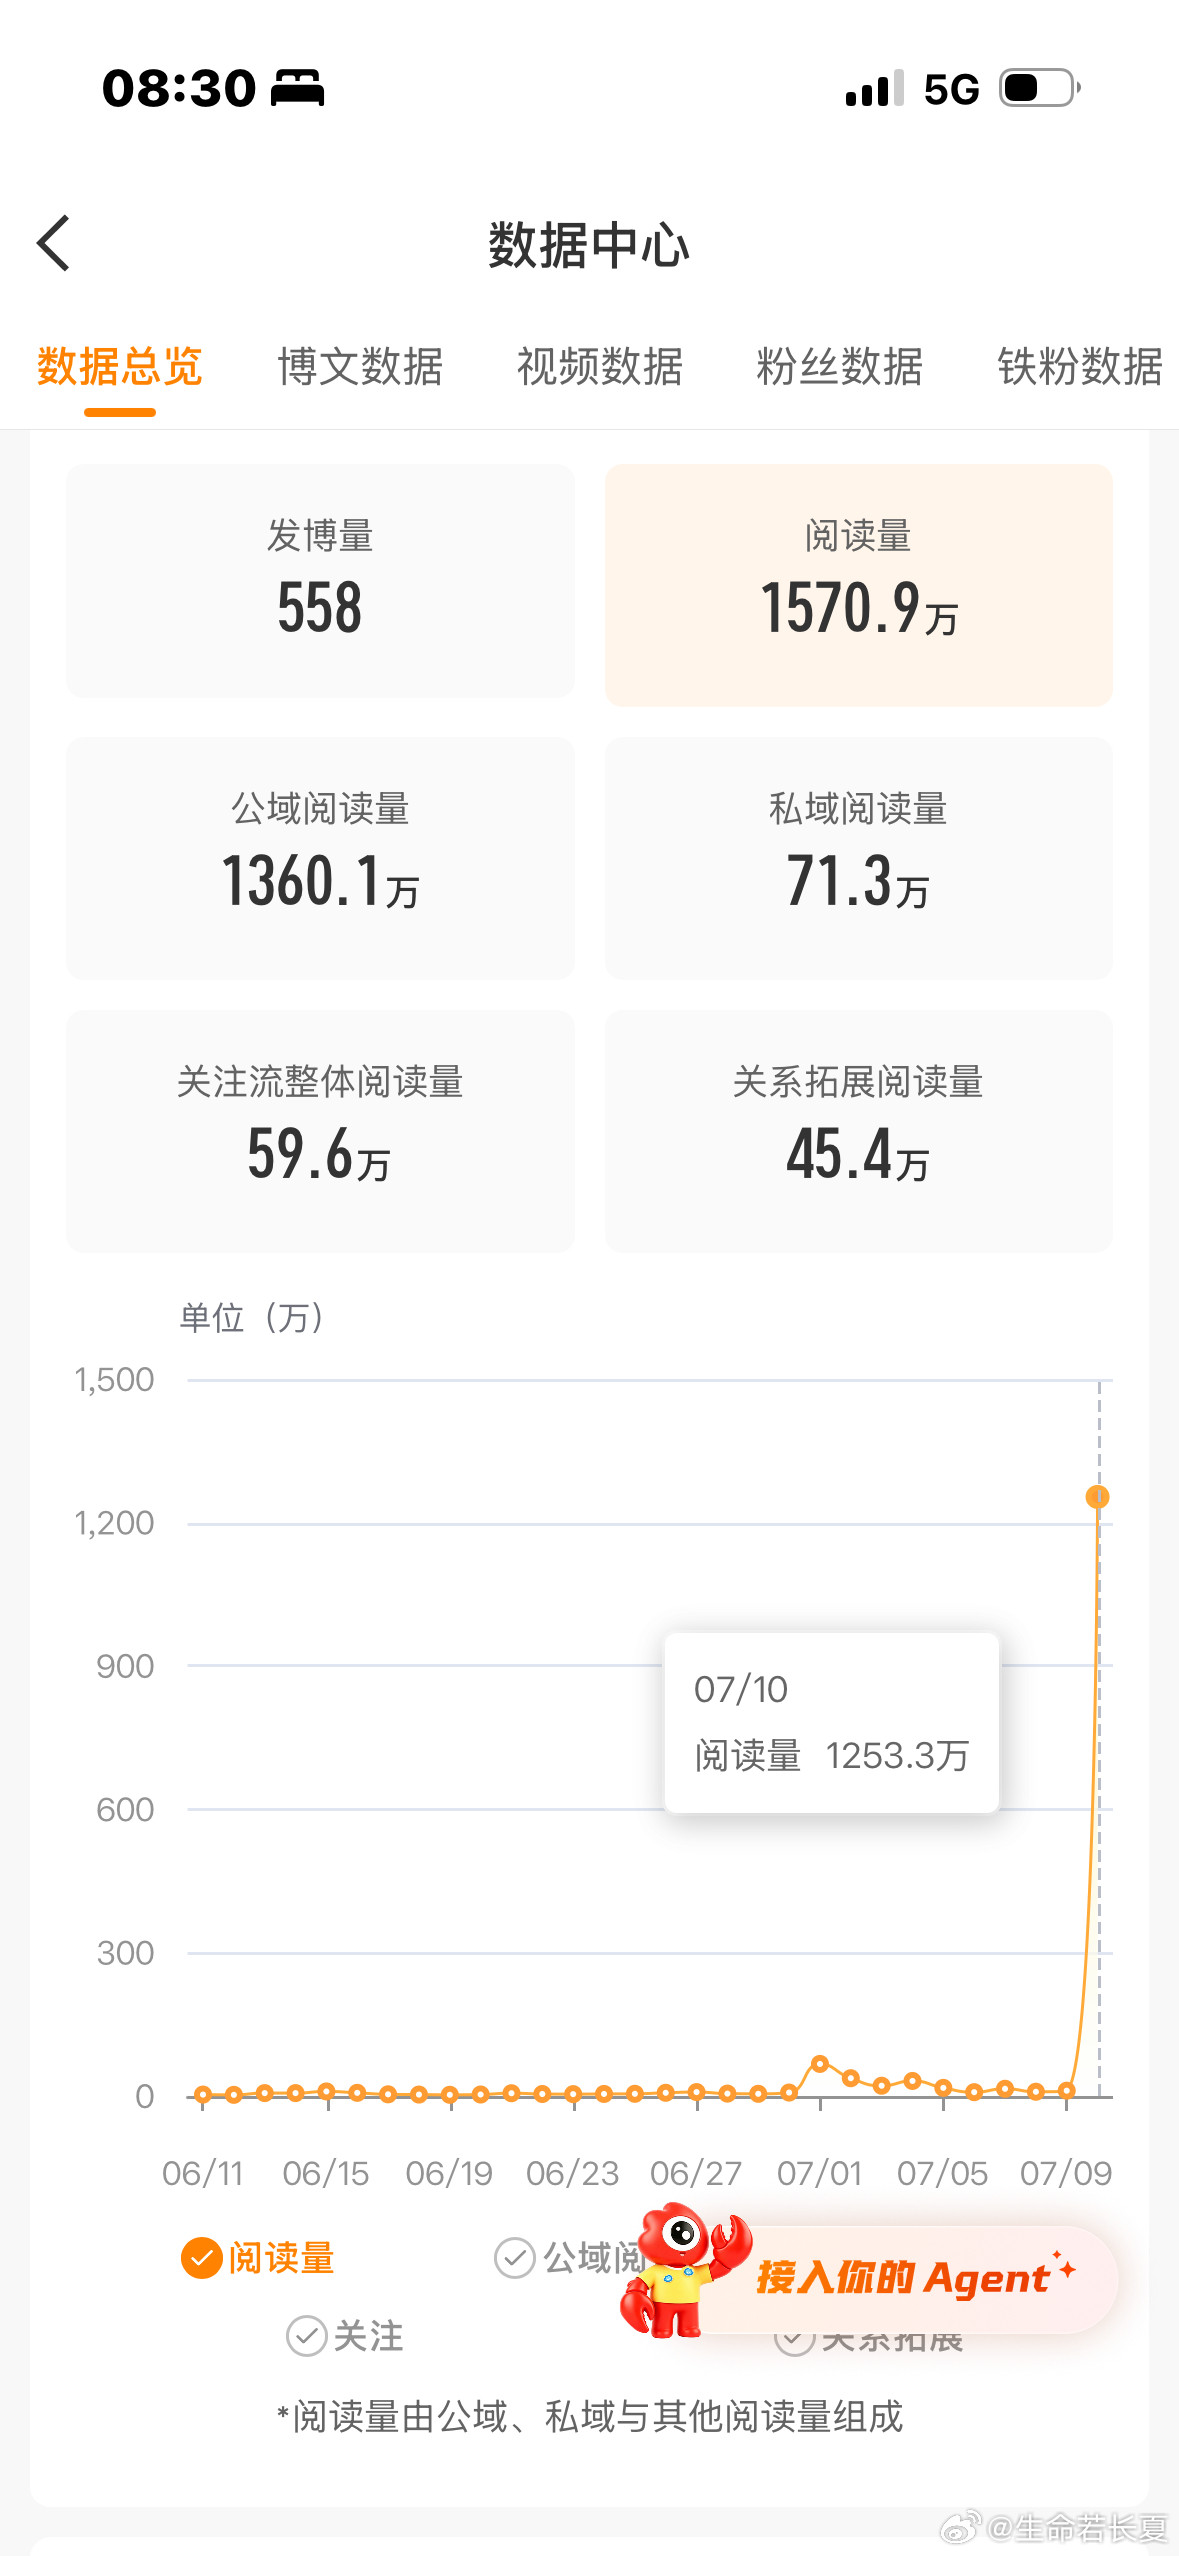The height and width of the screenshot is (2556, 1179).
Task: Toggle the 阅读量 legend checkbox
Action: tap(202, 2258)
